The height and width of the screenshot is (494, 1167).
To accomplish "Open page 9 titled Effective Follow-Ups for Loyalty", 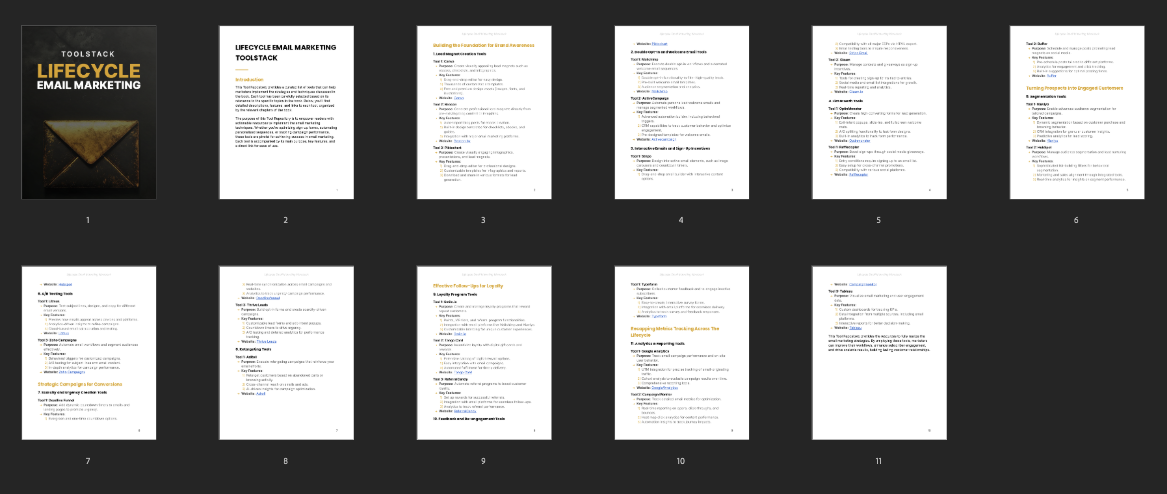I will tap(483, 352).
